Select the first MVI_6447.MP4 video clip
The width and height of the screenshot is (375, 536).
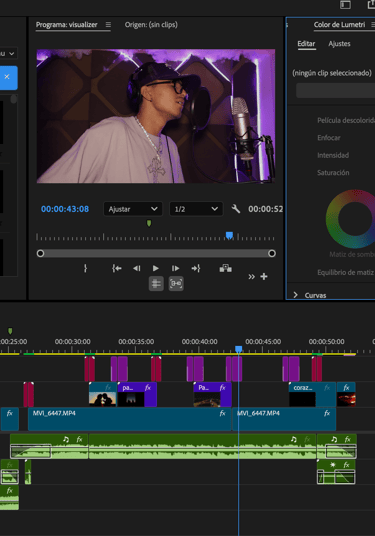click(x=130, y=419)
